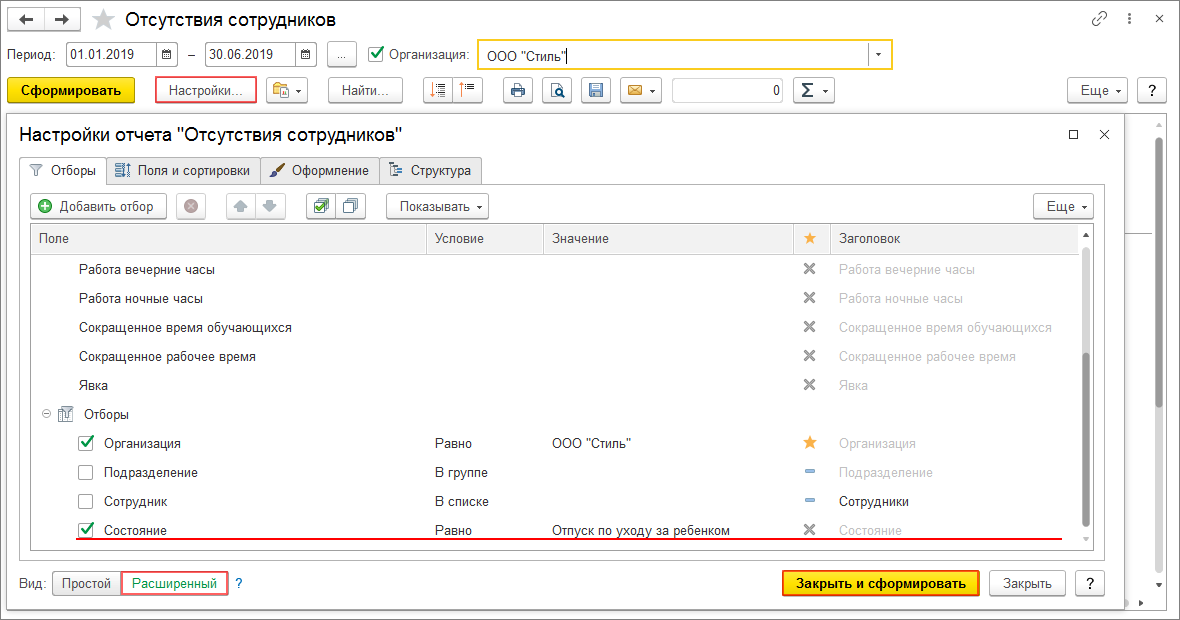The height and width of the screenshot is (620, 1180).
Task: Open the sum sigma dropdown
Action: tap(814, 90)
